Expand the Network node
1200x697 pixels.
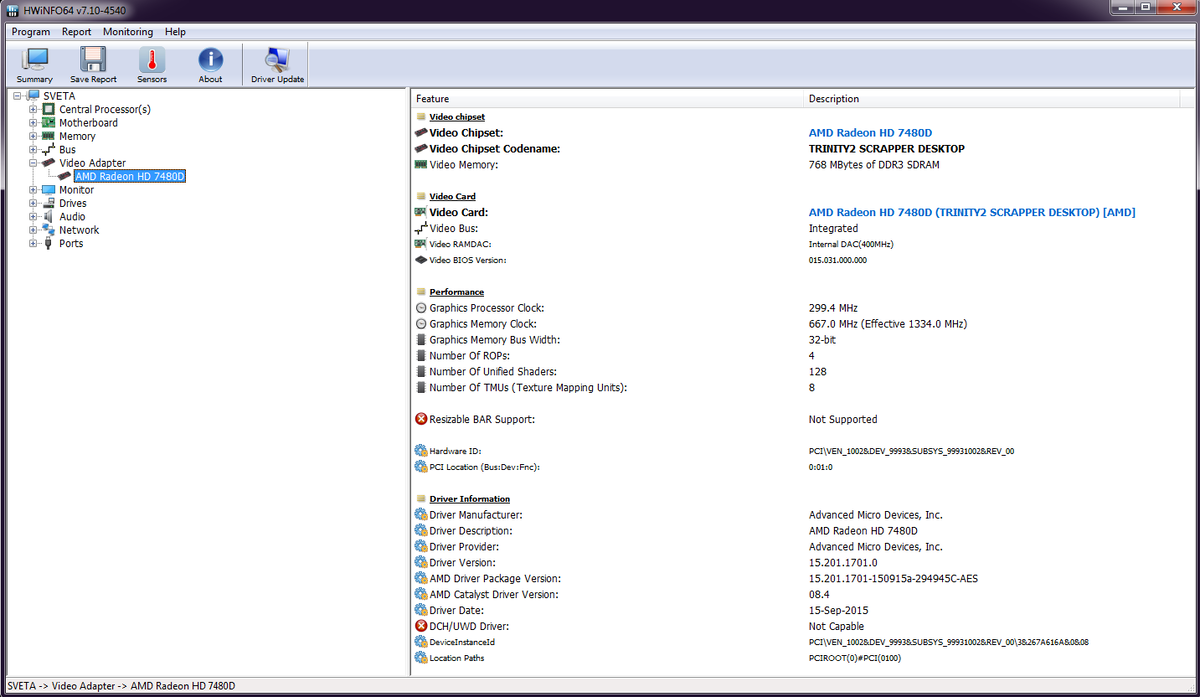coord(34,230)
